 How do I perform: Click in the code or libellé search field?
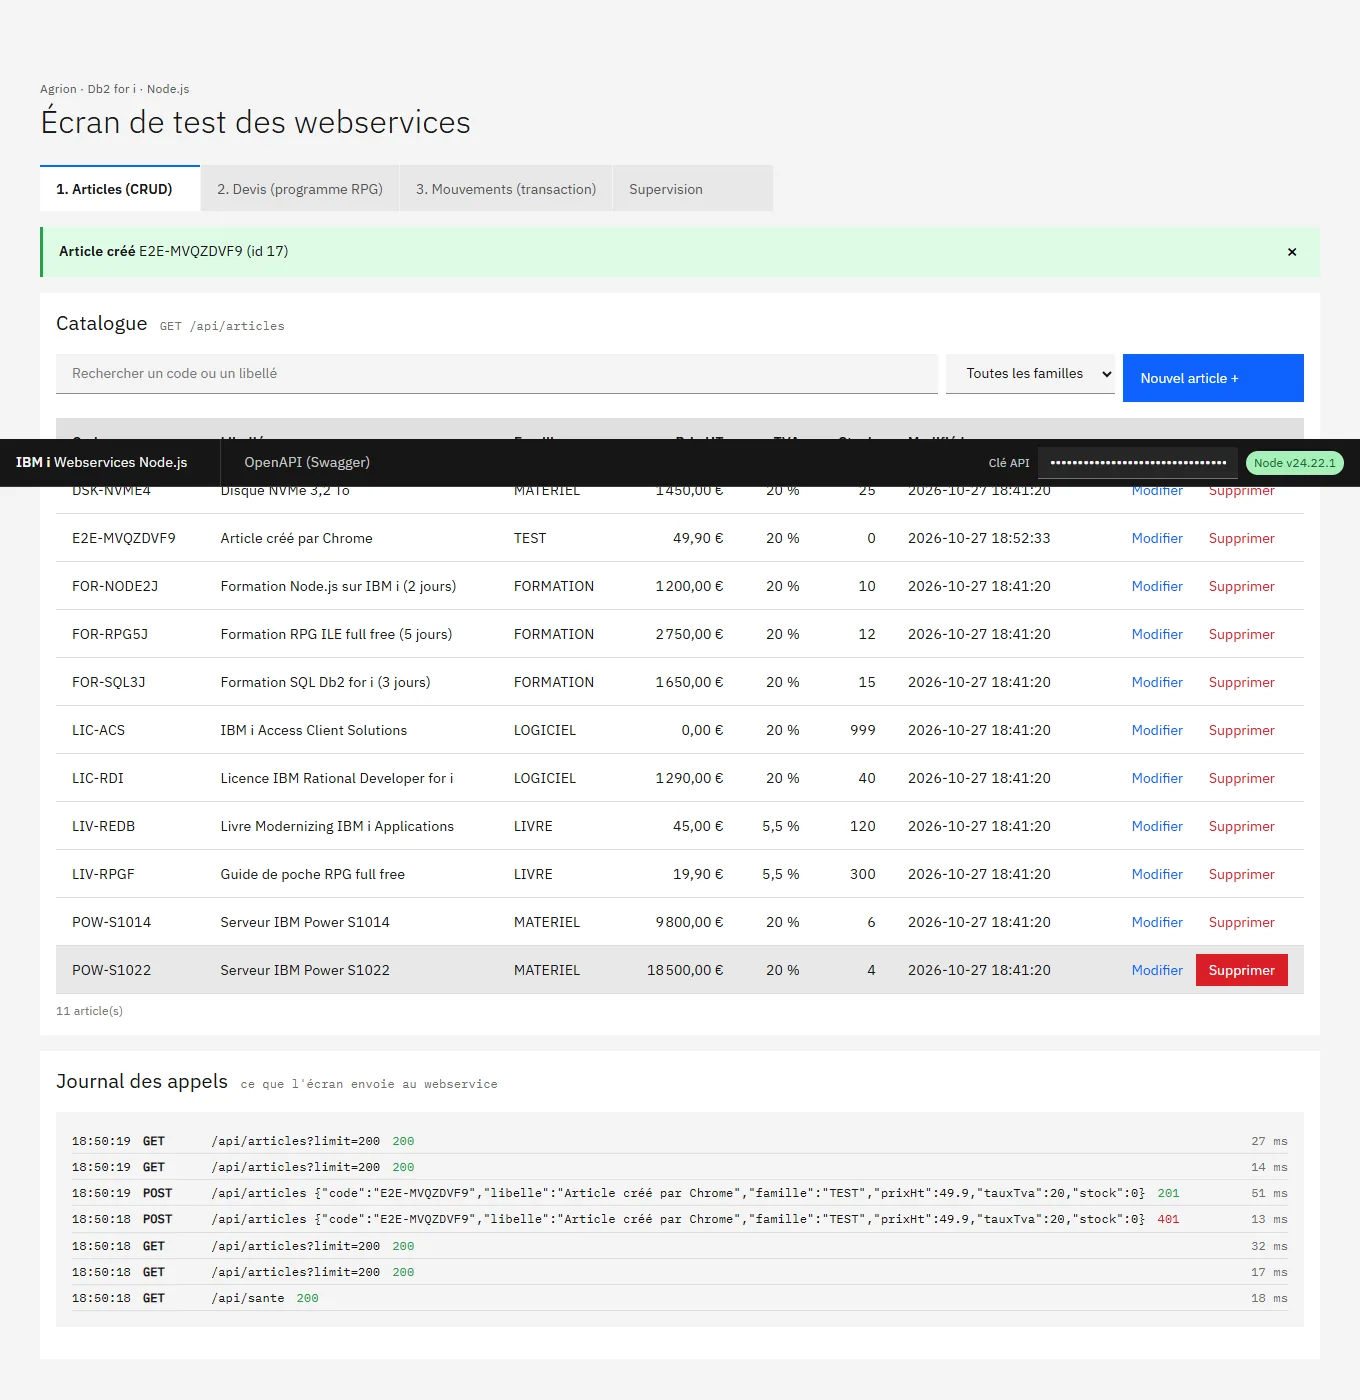[x=497, y=374]
